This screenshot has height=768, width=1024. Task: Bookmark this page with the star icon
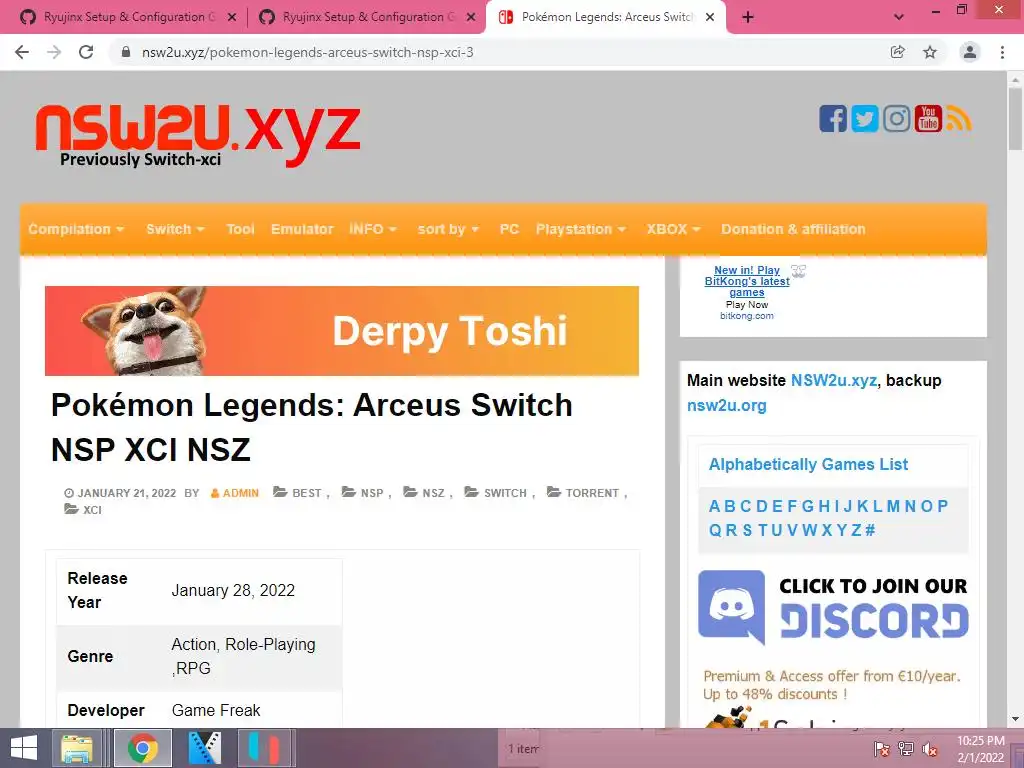pos(930,52)
